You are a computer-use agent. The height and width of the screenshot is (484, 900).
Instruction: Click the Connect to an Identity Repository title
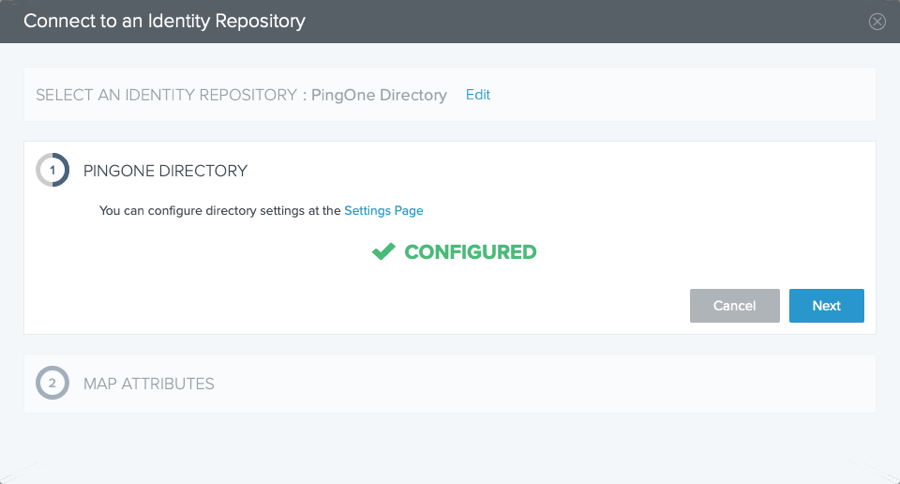(164, 21)
